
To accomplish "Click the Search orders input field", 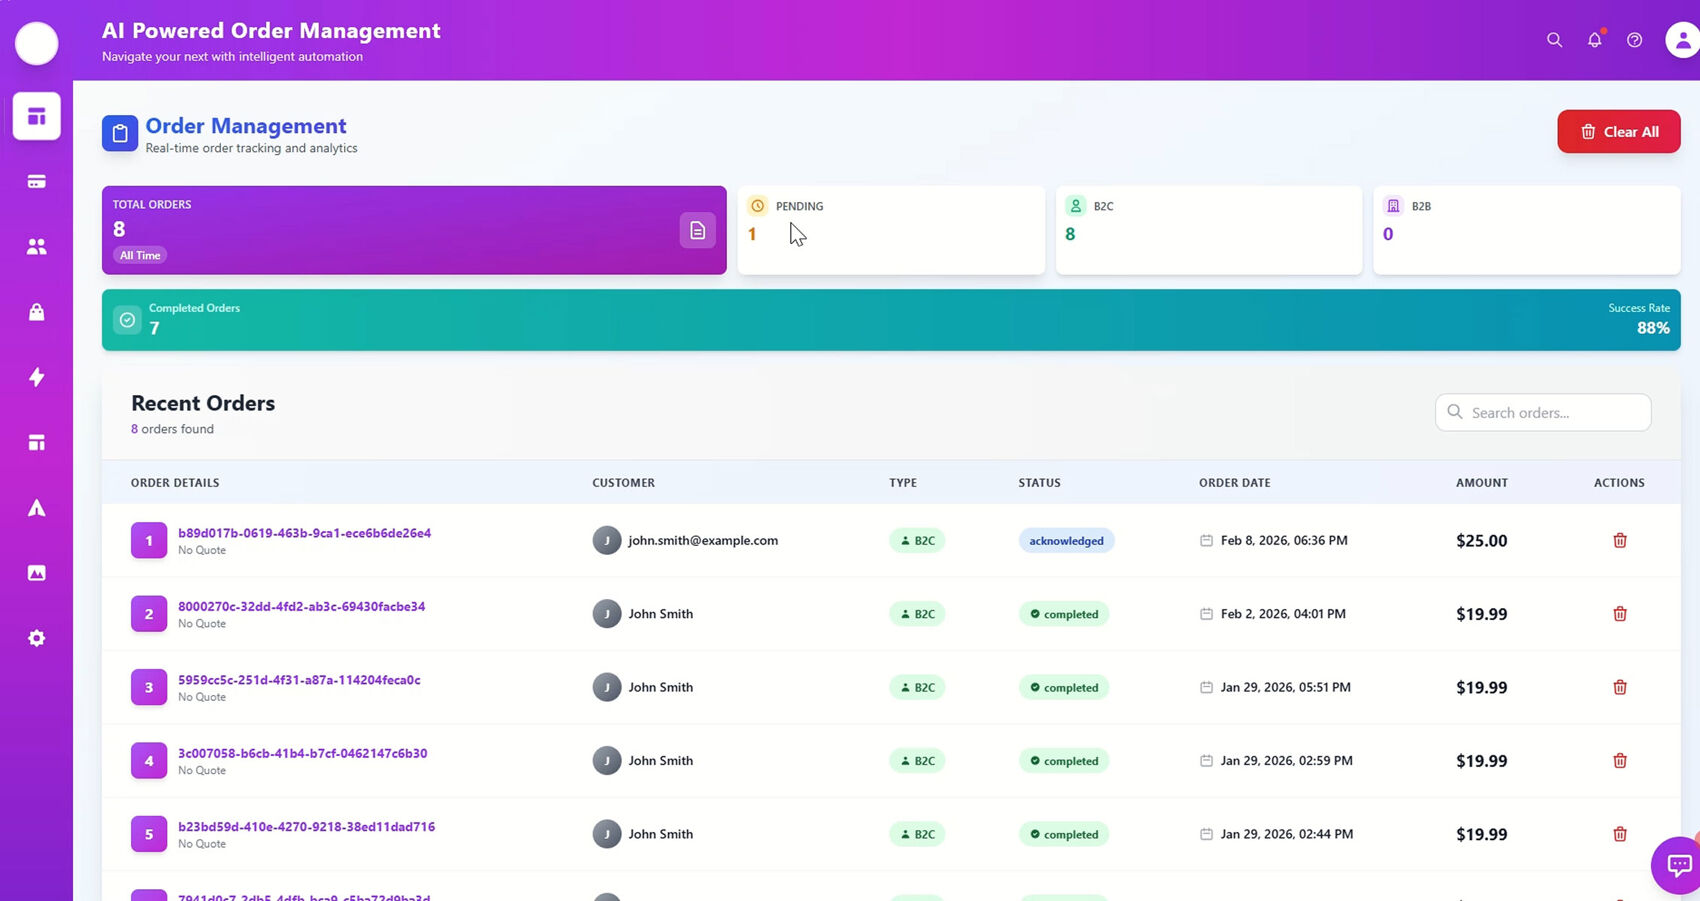I will [1553, 412].
